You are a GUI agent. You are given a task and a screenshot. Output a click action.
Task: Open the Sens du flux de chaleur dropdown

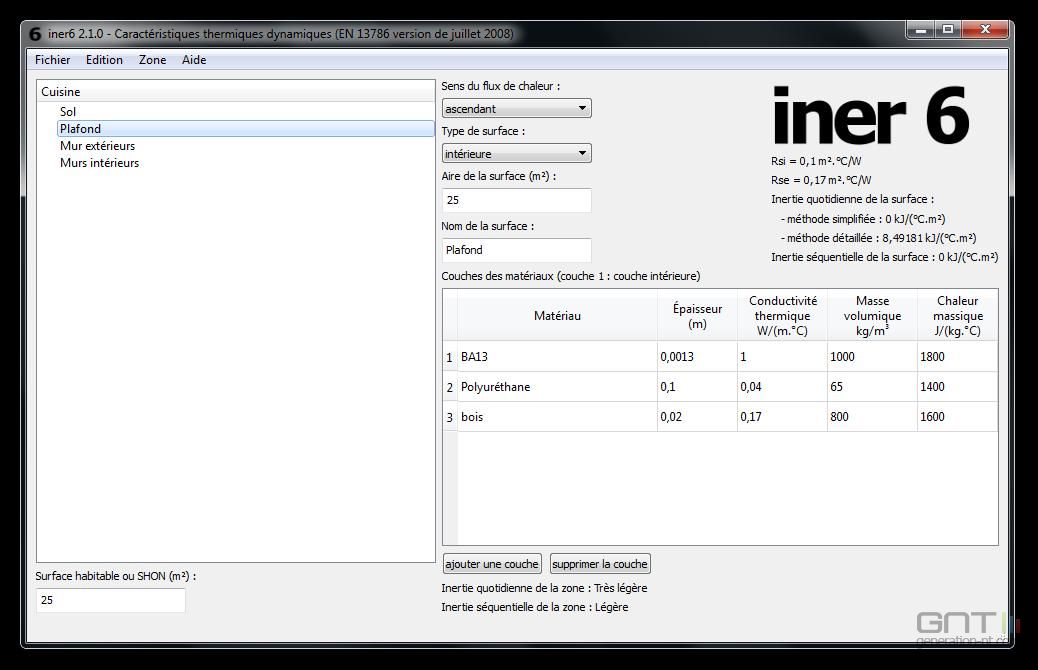tap(516, 108)
